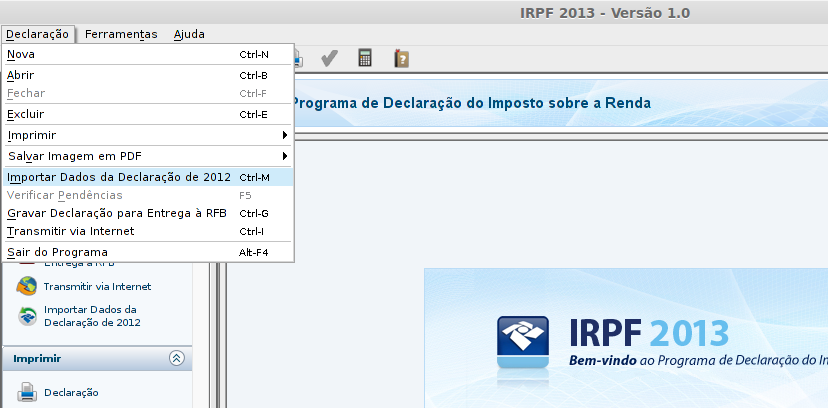828x408 pixels.
Task: Click the IRPF 2013 welcome title text
Action: pyautogui.click(x=649, y=333)
